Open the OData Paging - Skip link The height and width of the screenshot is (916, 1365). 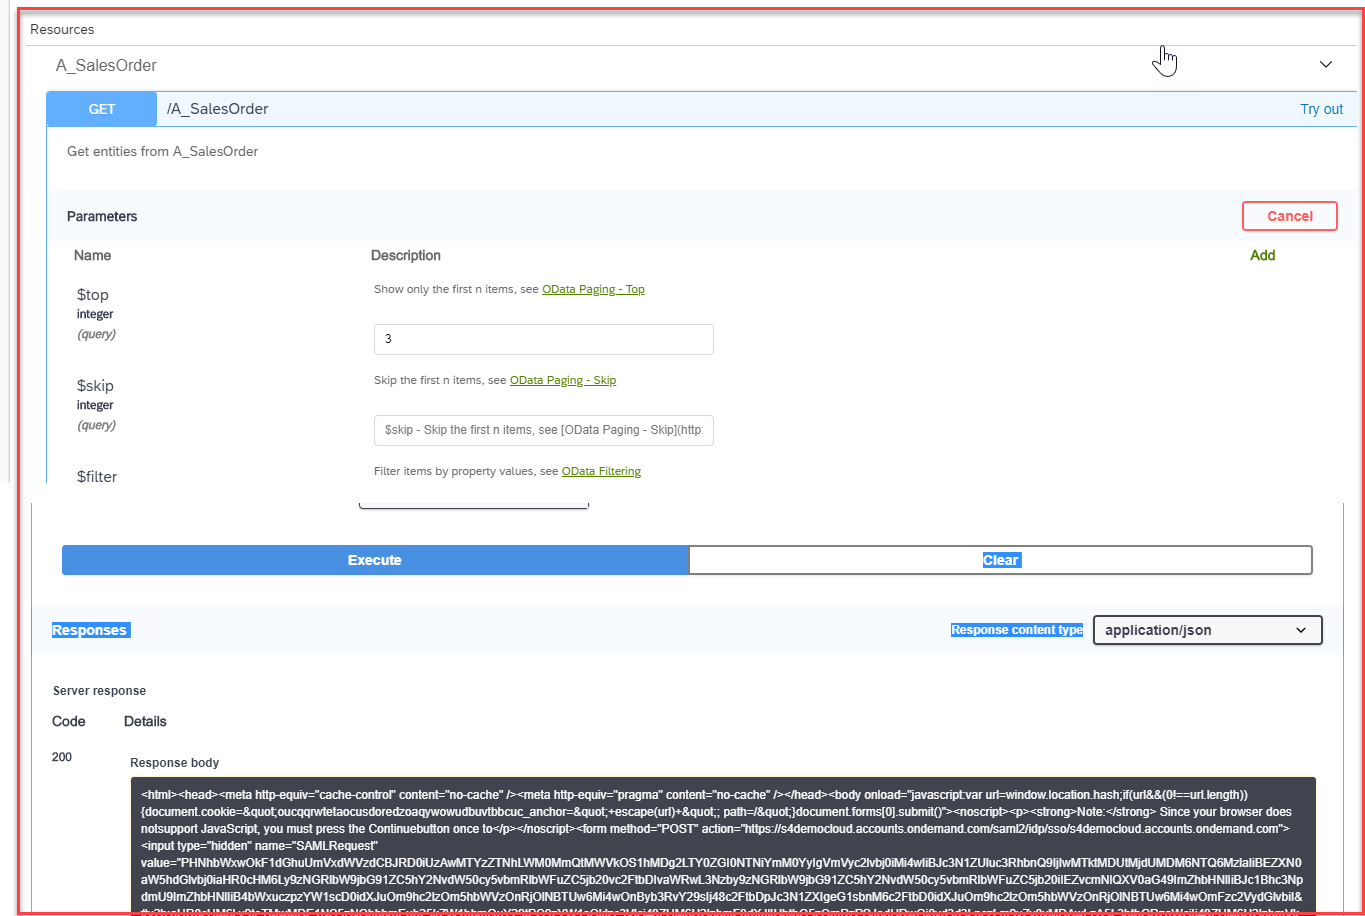pos(563,380)
